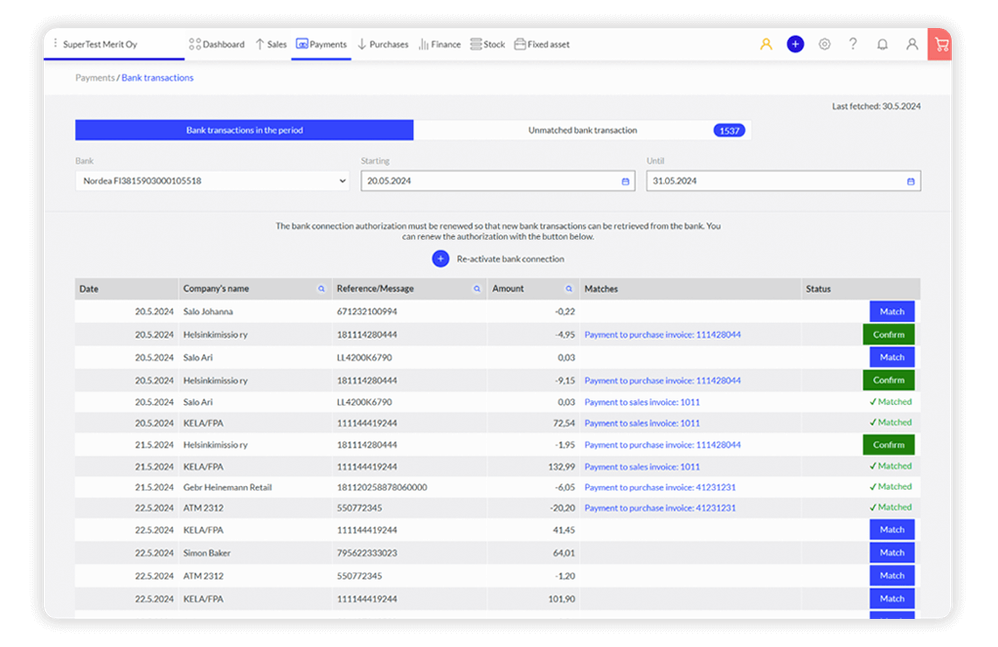Open the Dashboard menu
This screenshot has height=647, width=998.
tap(216, 44)
